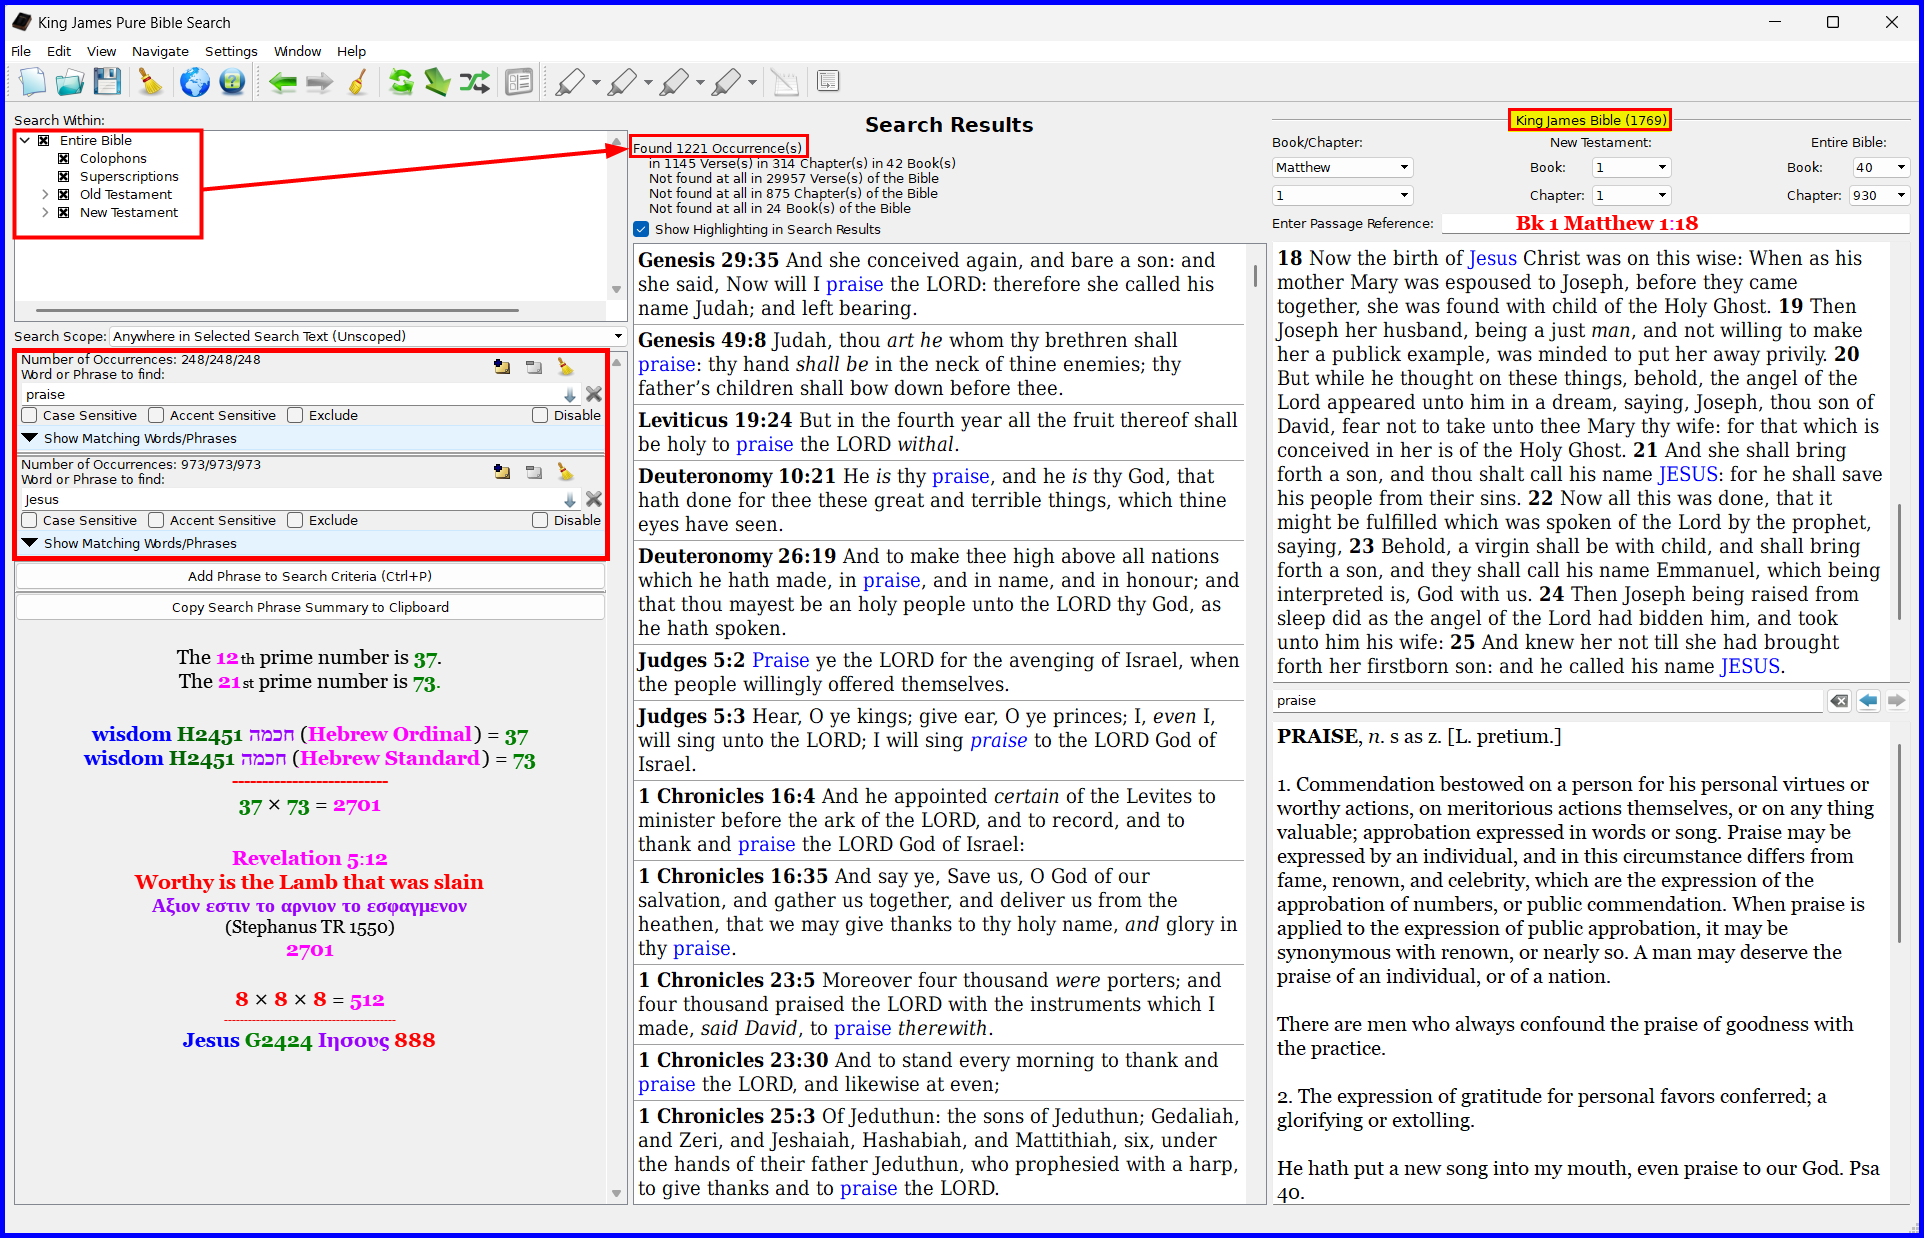Open the Settings menu
Screen dimensions: 1924x1238
point(231,51)
